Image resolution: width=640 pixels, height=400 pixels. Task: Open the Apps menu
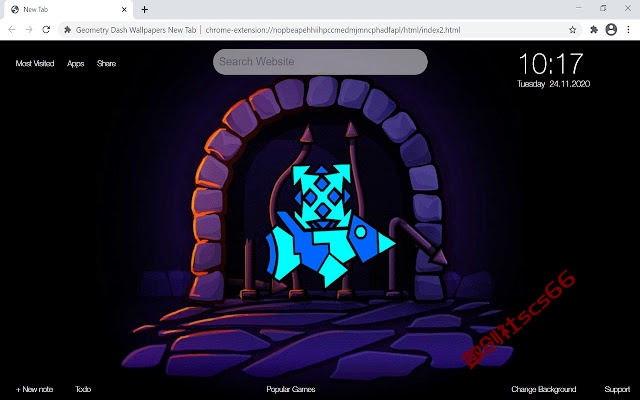(76, 64)
